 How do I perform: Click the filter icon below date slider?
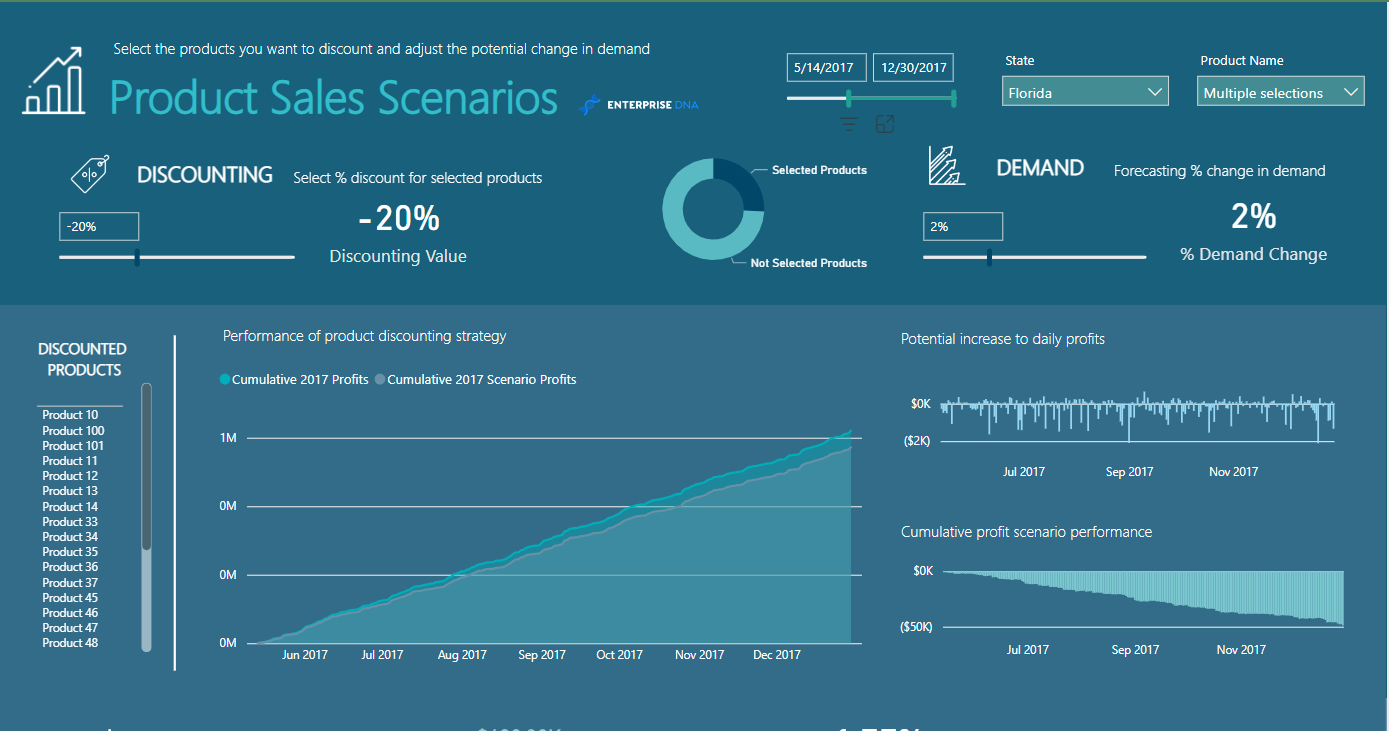tap(849, 124)
